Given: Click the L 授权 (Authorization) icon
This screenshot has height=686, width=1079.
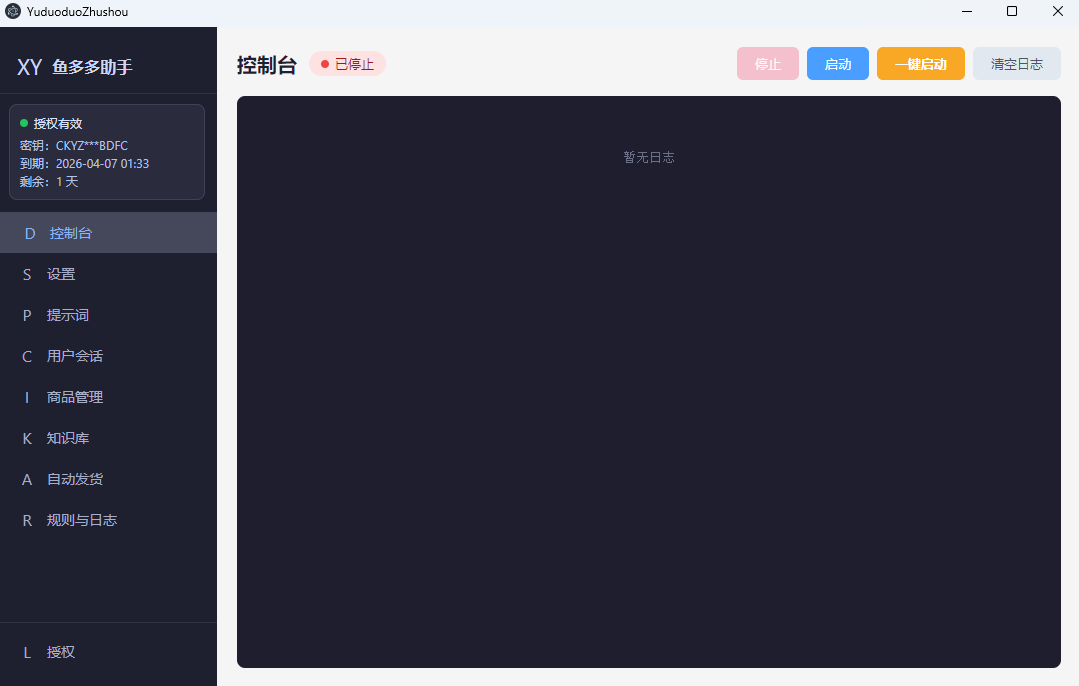Looking at the screenshot, I should point(27,651).
